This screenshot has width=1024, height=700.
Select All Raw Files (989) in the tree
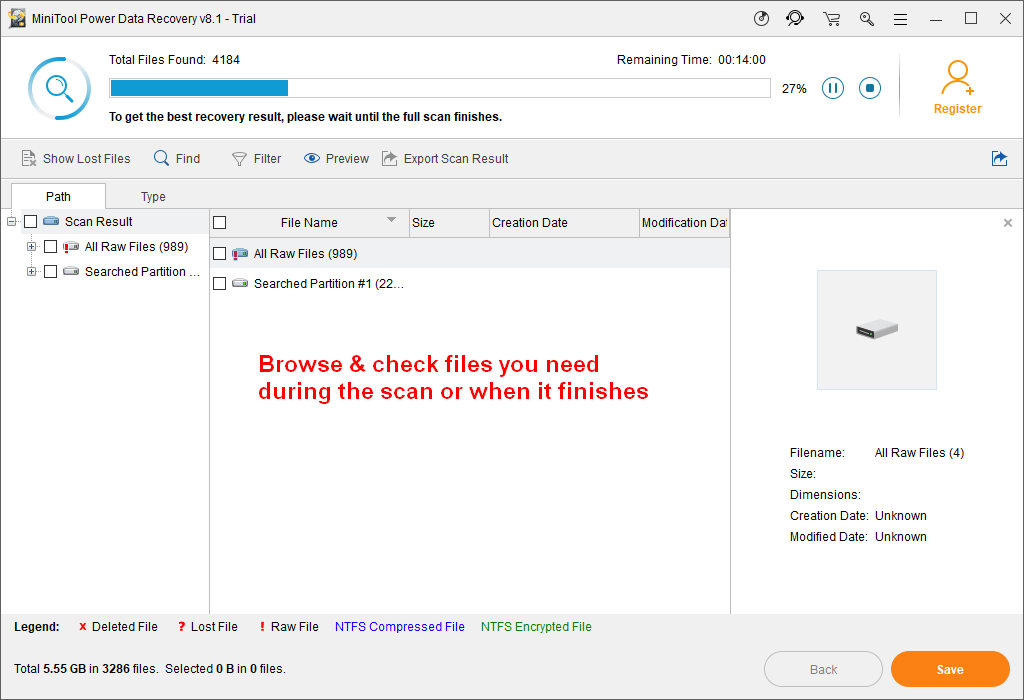pyautogui.click(x=136, y=247)
